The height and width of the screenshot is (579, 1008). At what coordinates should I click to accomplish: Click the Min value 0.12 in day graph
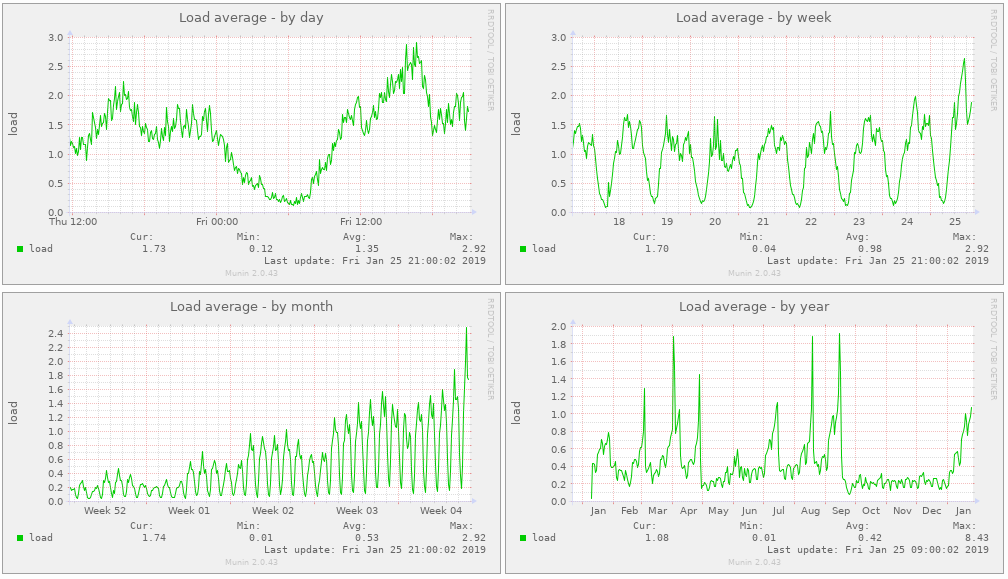tap(260, 249)
